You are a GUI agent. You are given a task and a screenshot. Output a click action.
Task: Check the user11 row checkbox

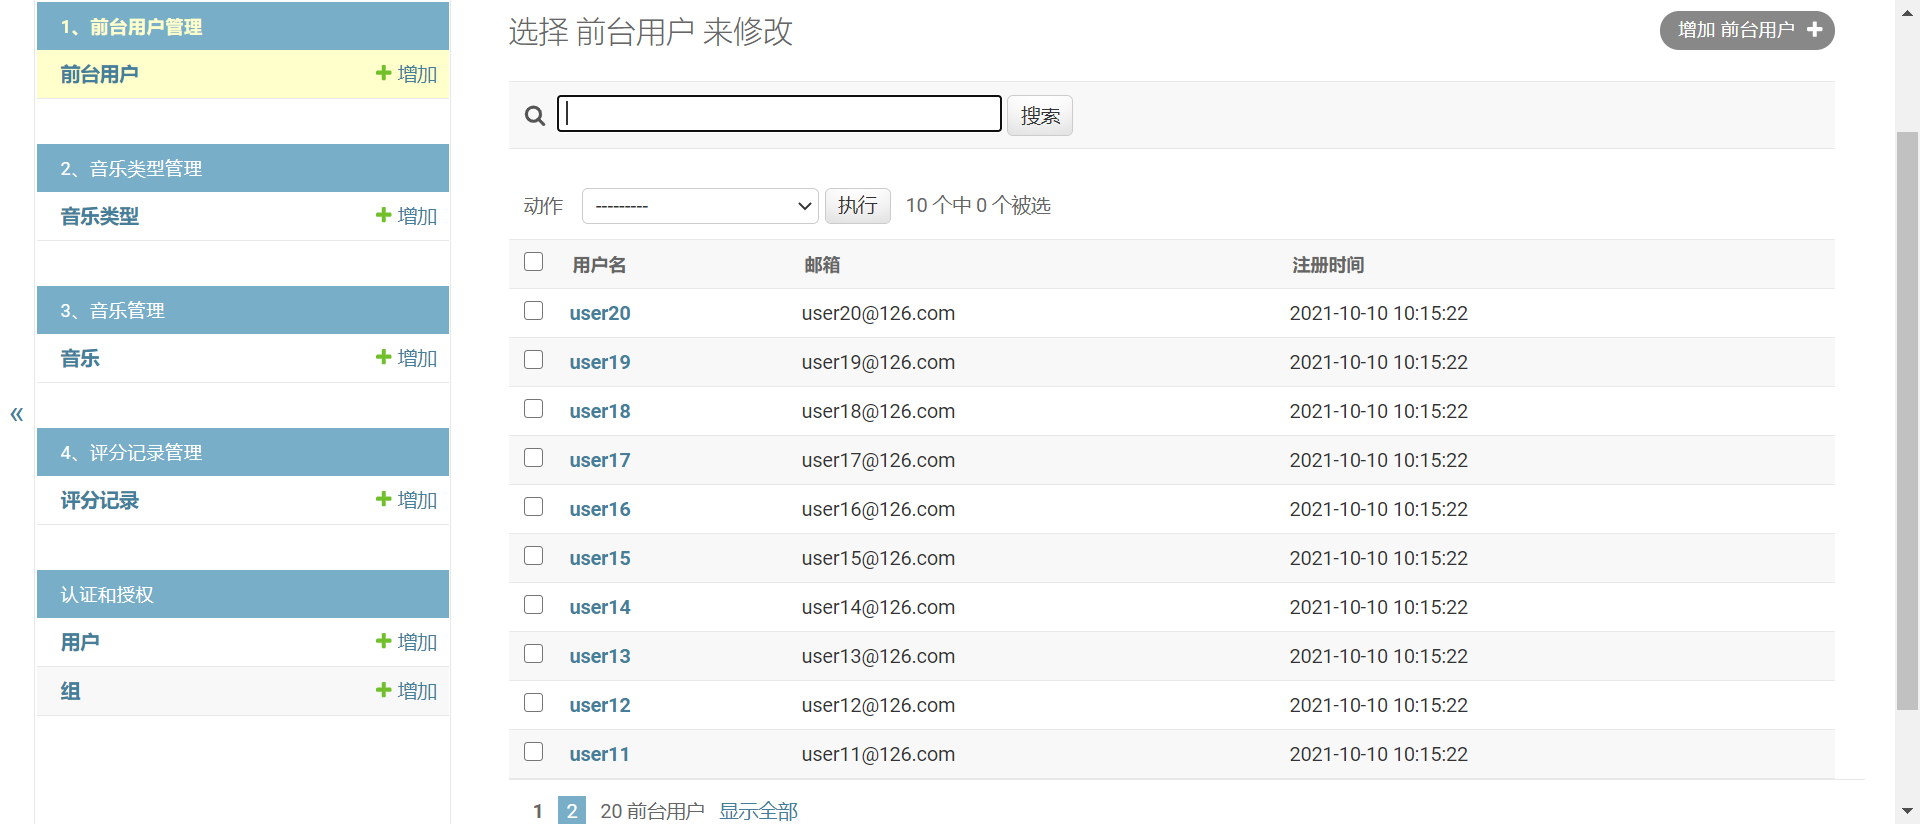pos(534,752)
